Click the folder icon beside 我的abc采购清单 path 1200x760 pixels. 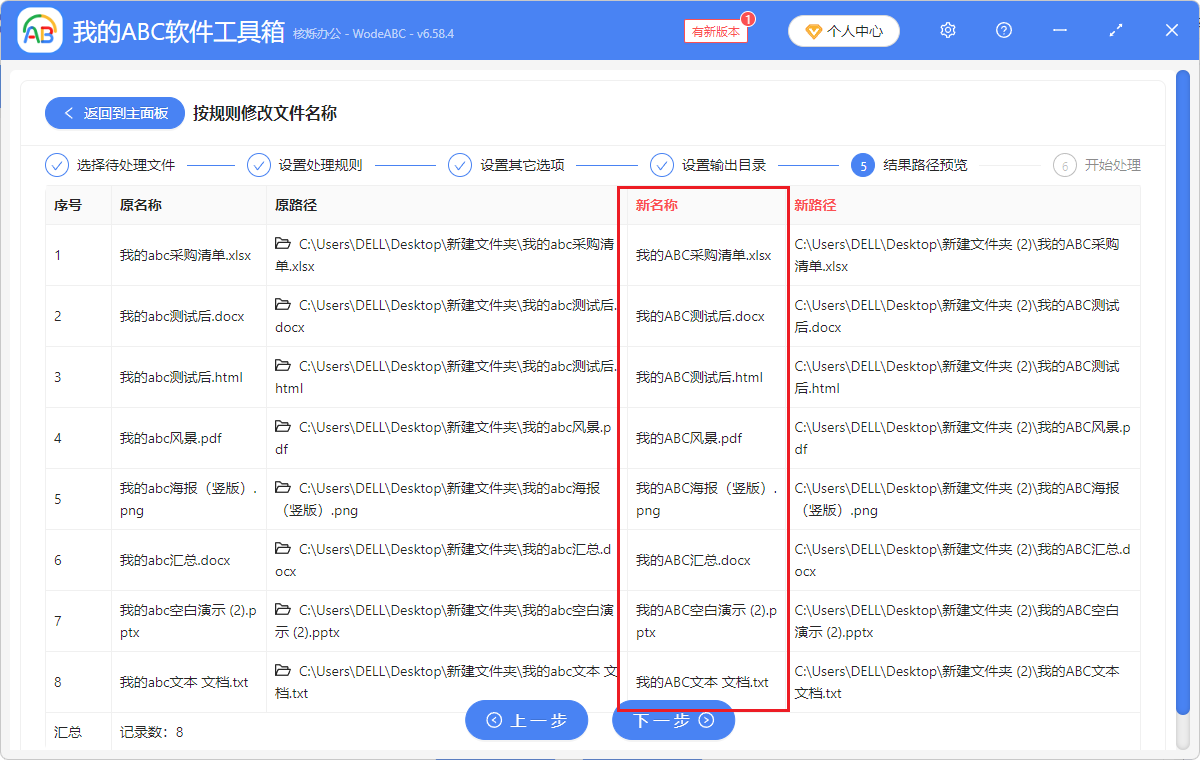[x=282, y=244]
